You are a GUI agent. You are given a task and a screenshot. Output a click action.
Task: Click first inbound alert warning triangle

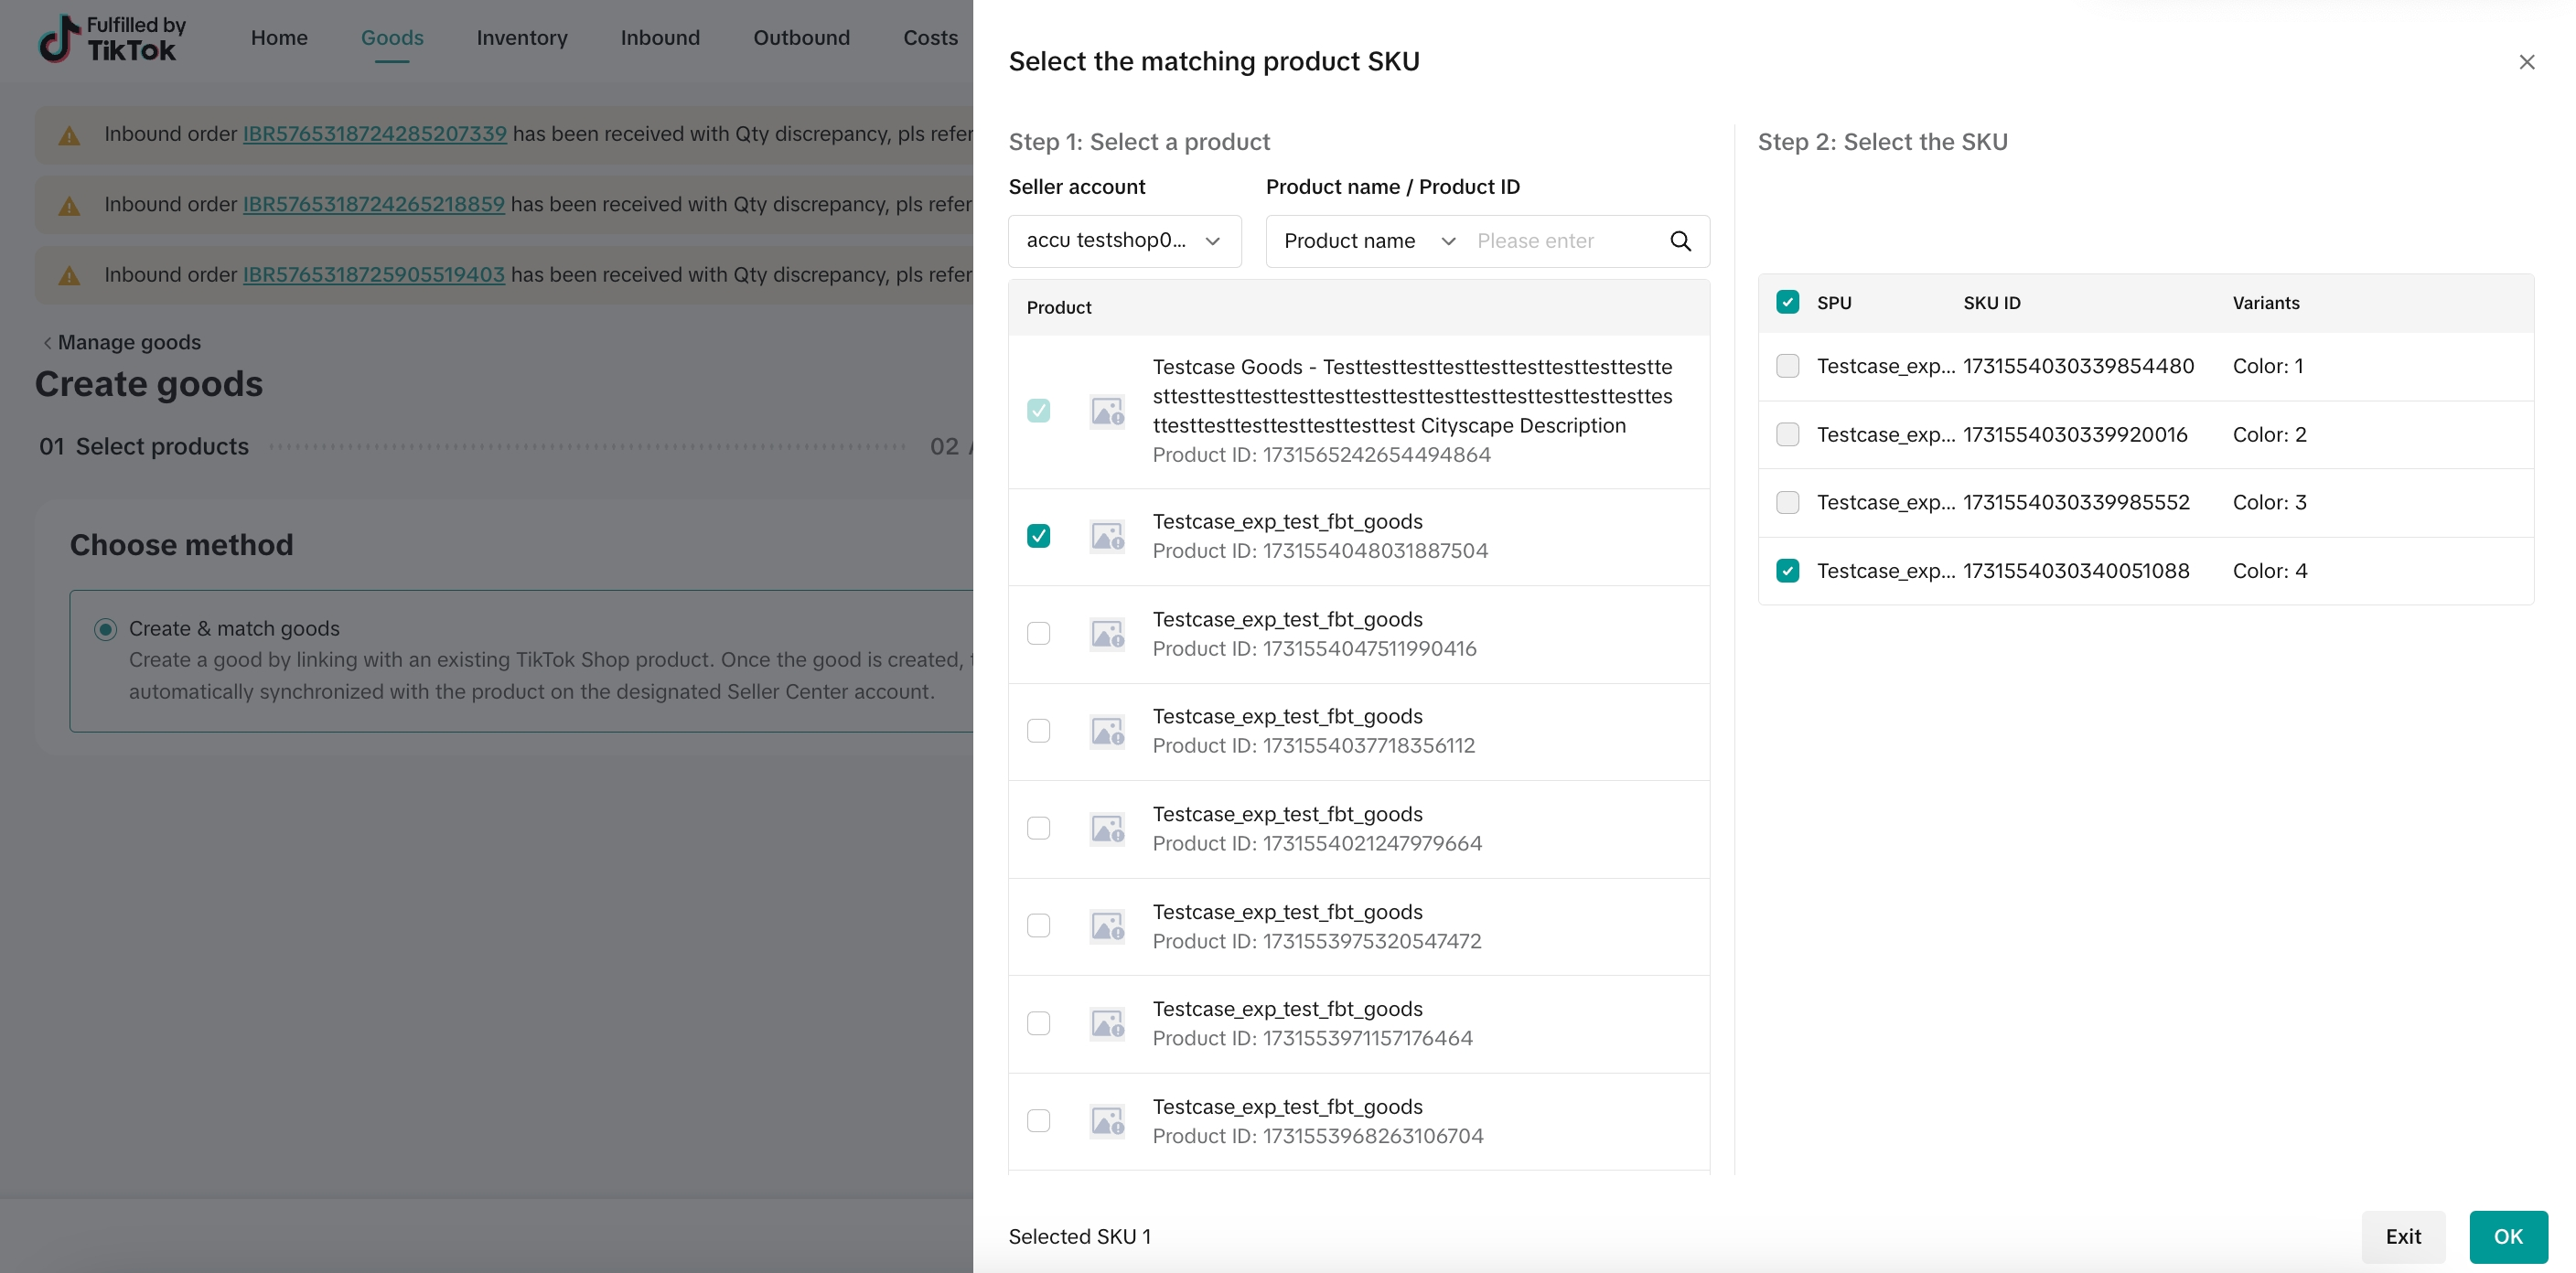[69, 135]
